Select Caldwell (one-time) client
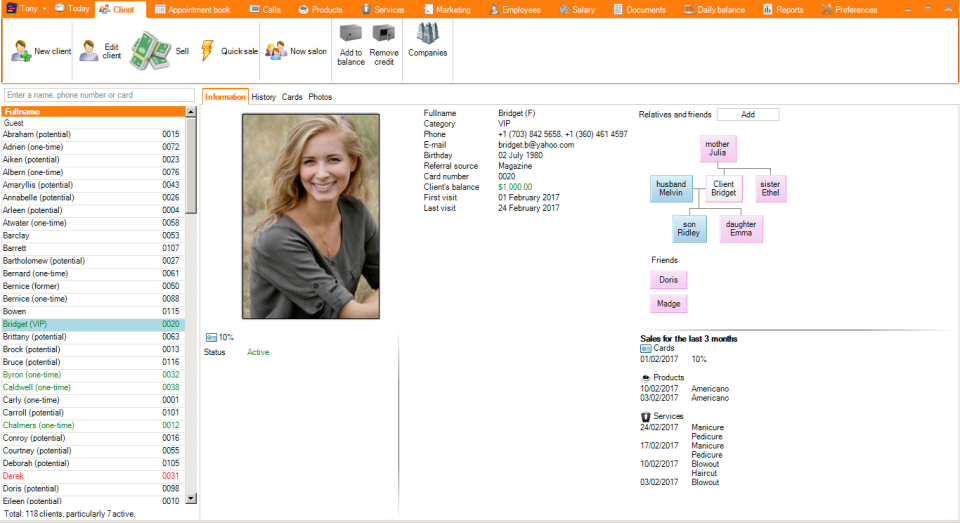 (93, 388)
